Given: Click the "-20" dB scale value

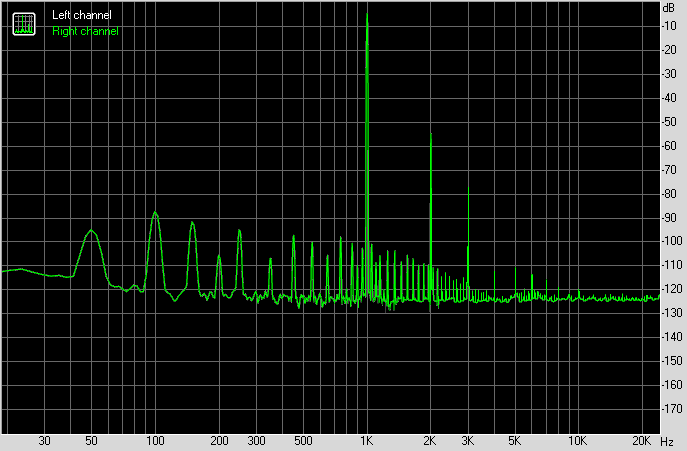Looking at the screenshot, I should coord(669,50).
